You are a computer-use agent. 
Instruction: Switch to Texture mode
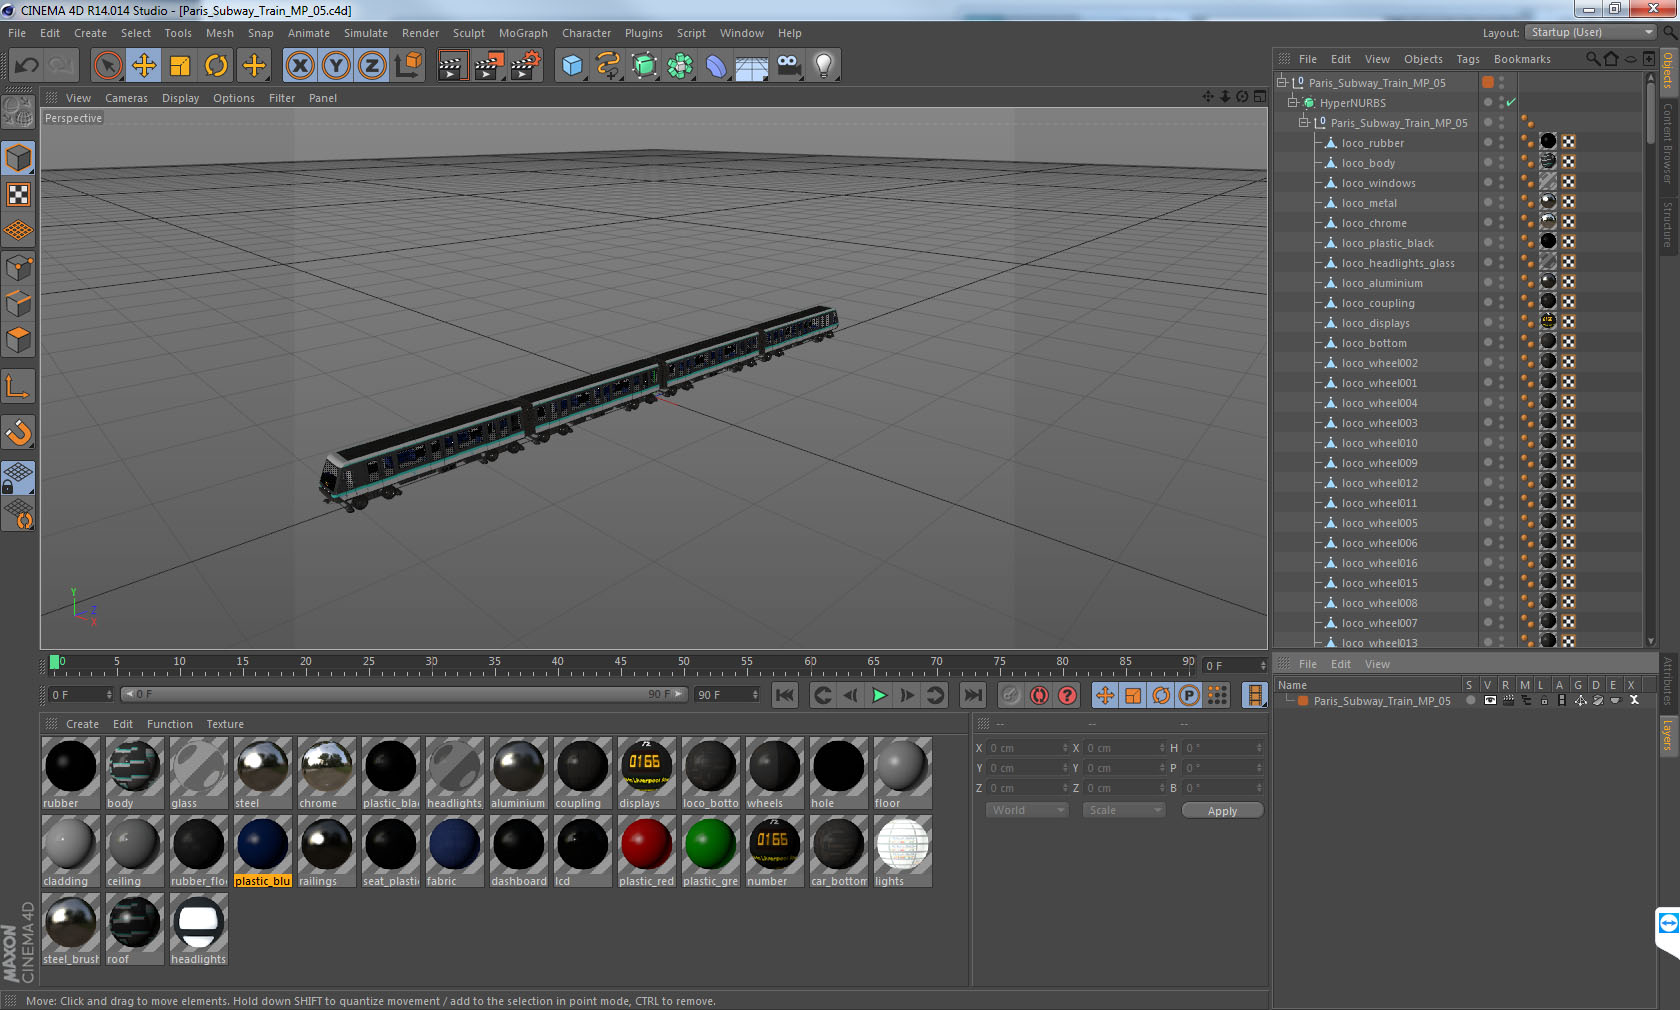[x=19, y=194]
